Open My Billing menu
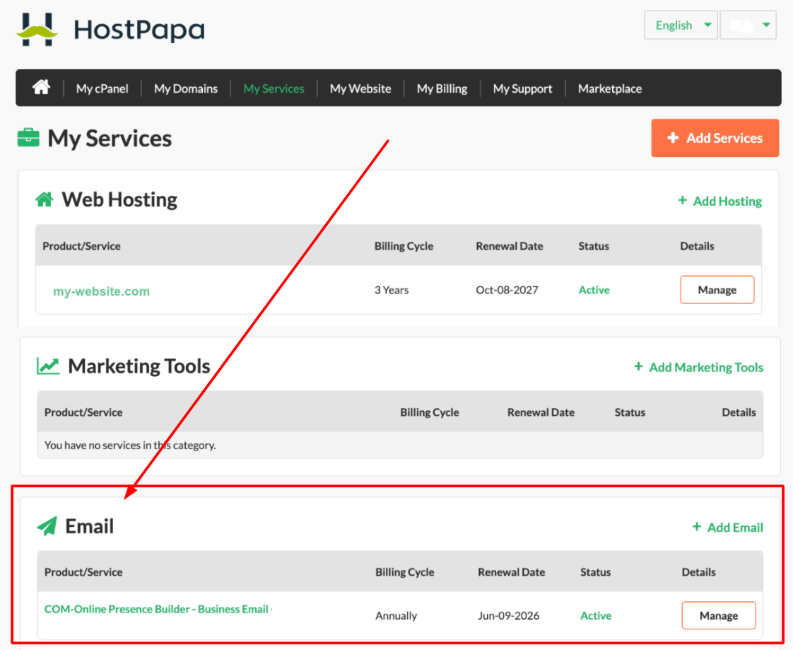Image resolution: width=793 pixels, height=650 pixels. tap(442, 89)
